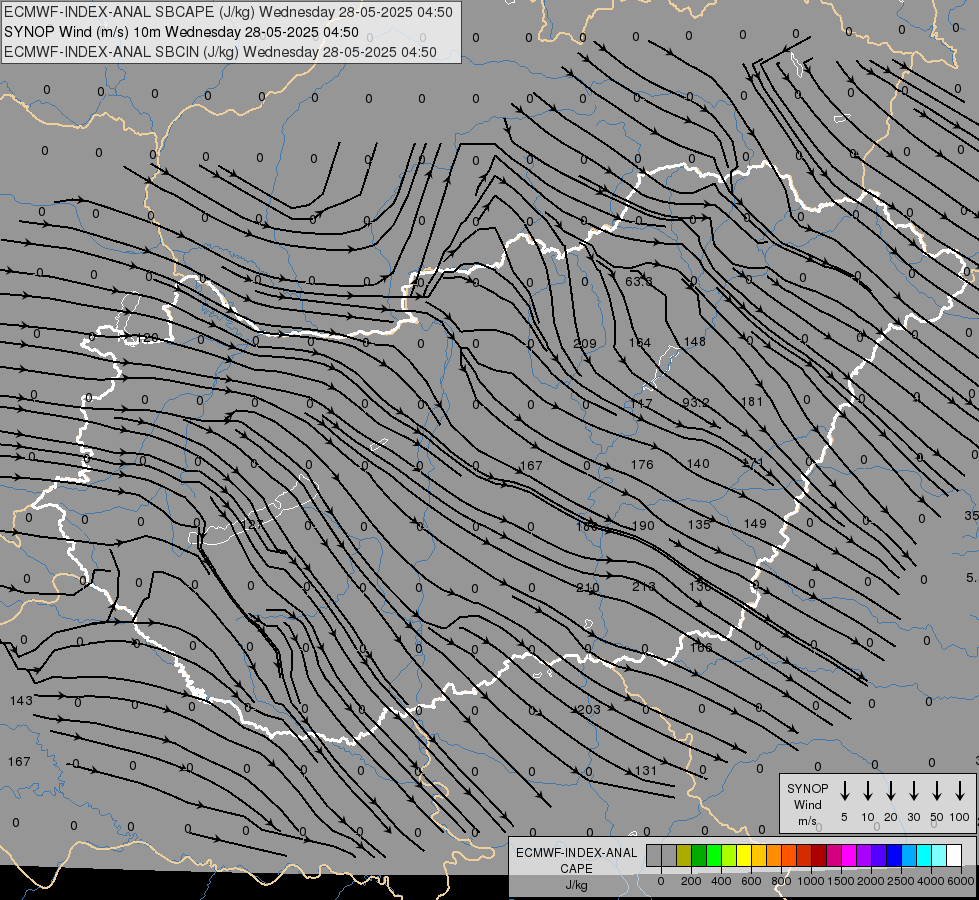Click the map value 117

[x=641, y=403]
